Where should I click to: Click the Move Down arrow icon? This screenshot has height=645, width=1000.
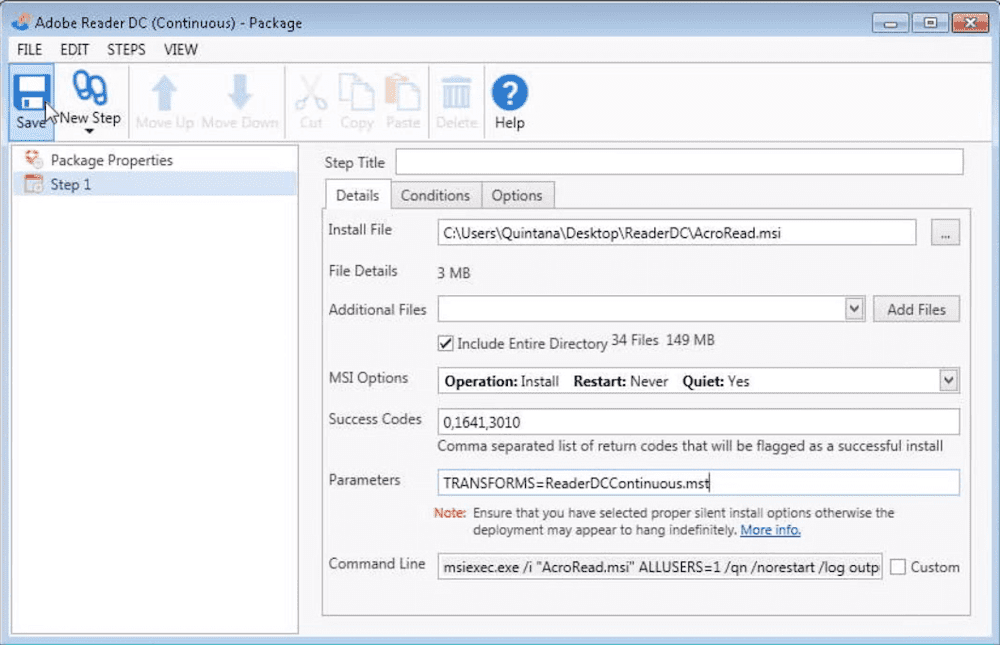tap(240, 93)
